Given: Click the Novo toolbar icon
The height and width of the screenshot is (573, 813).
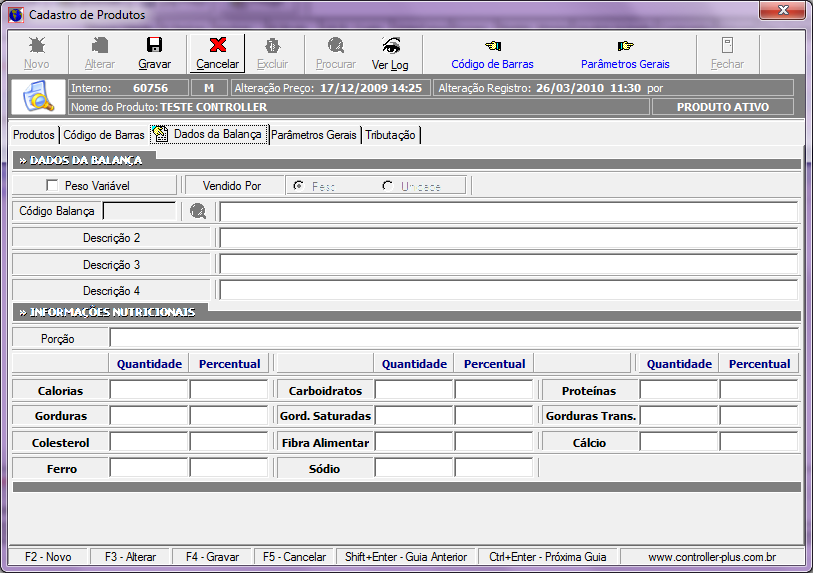Looking at the screenshot, I should [x=37, y=46].
